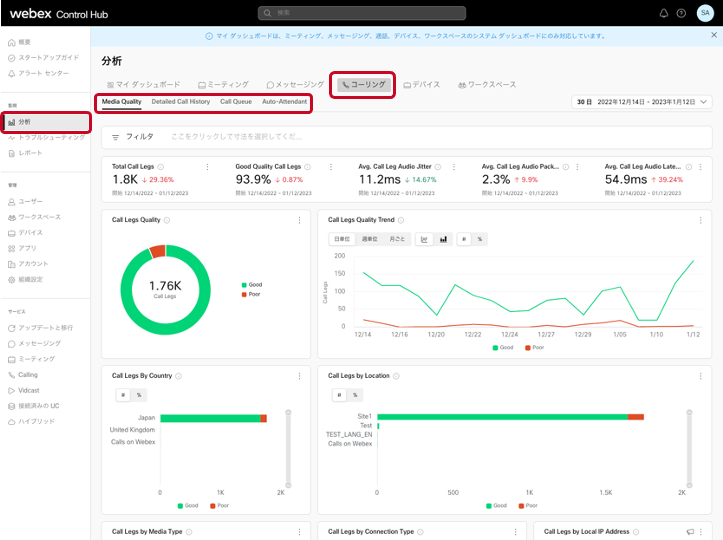Open sidebar メッセージング service item
The height and width of the screenshot is (540, 723).
[x=35, y=344]
